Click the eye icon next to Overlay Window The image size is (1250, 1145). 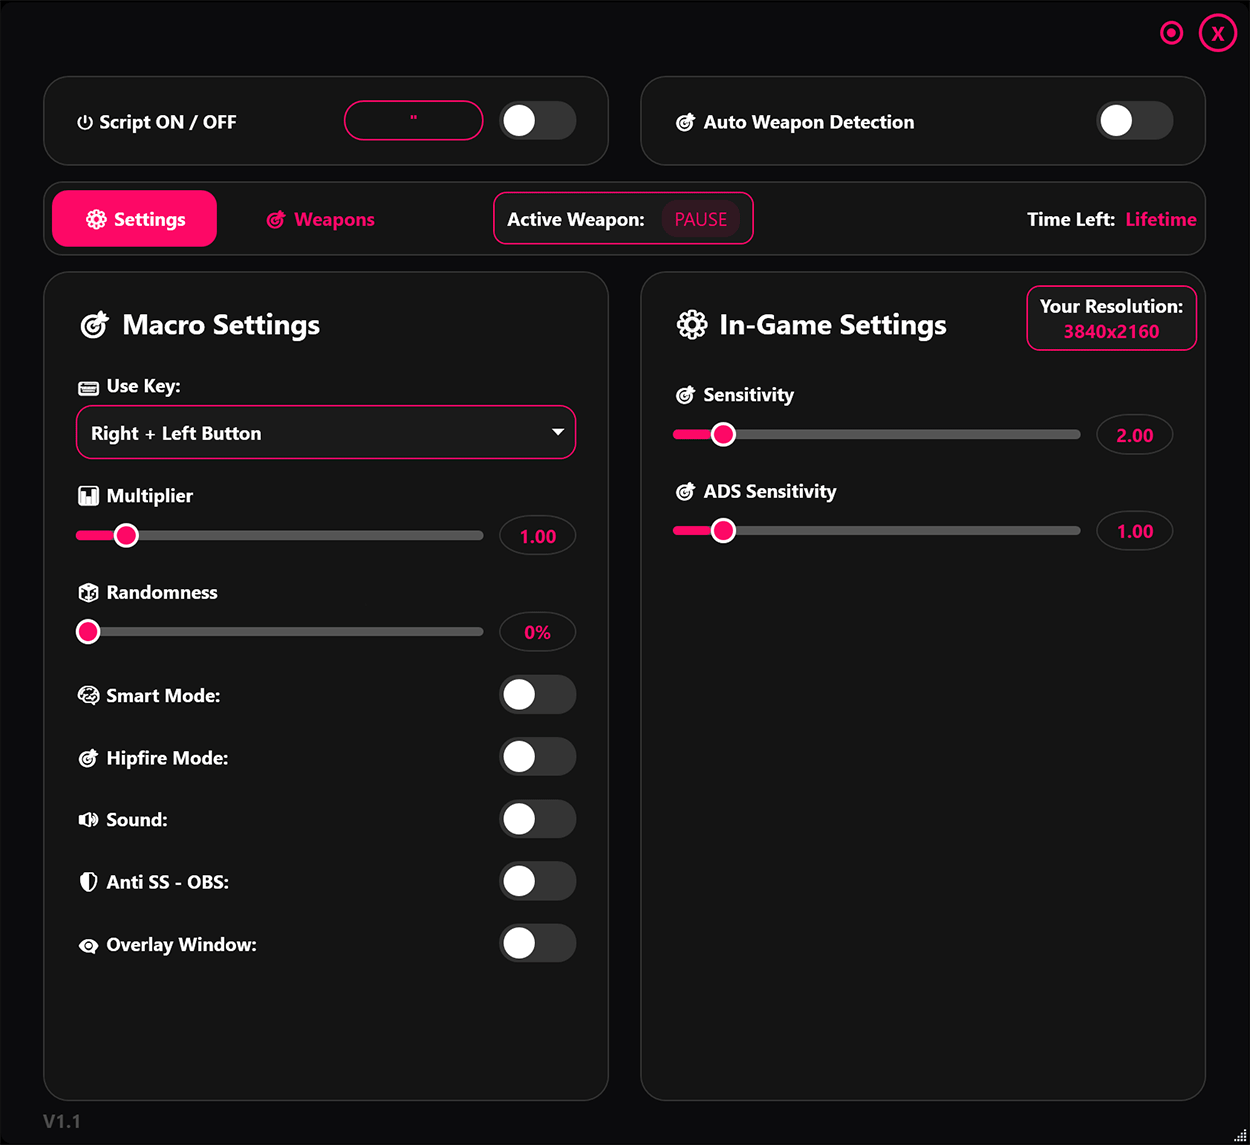click(x=88, y=944)
